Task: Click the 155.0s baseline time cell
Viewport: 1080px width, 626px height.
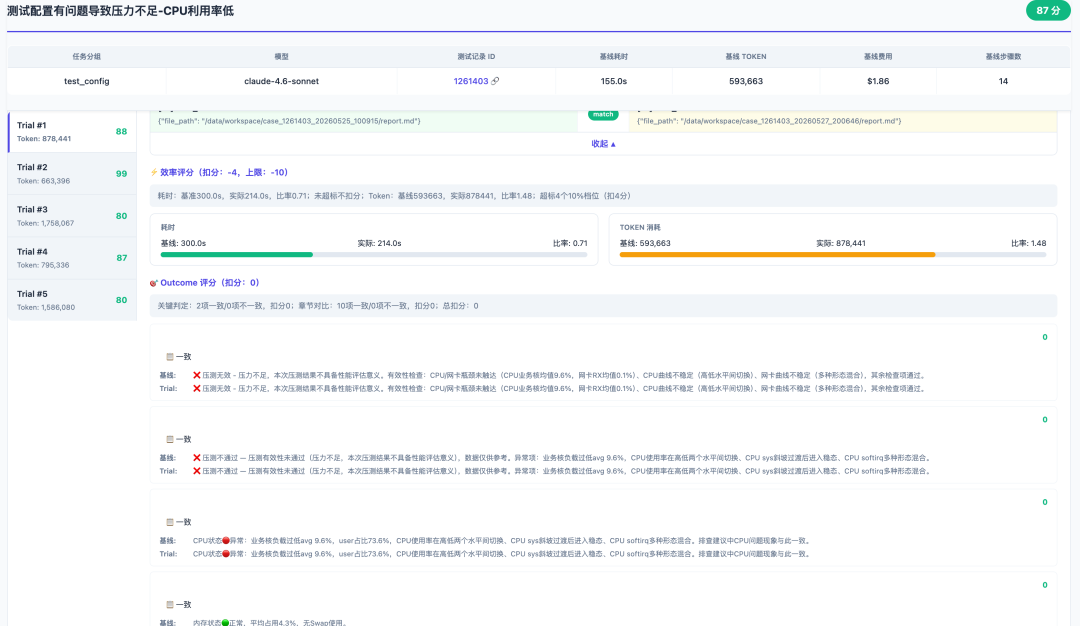Action: [x=613, y=81]
